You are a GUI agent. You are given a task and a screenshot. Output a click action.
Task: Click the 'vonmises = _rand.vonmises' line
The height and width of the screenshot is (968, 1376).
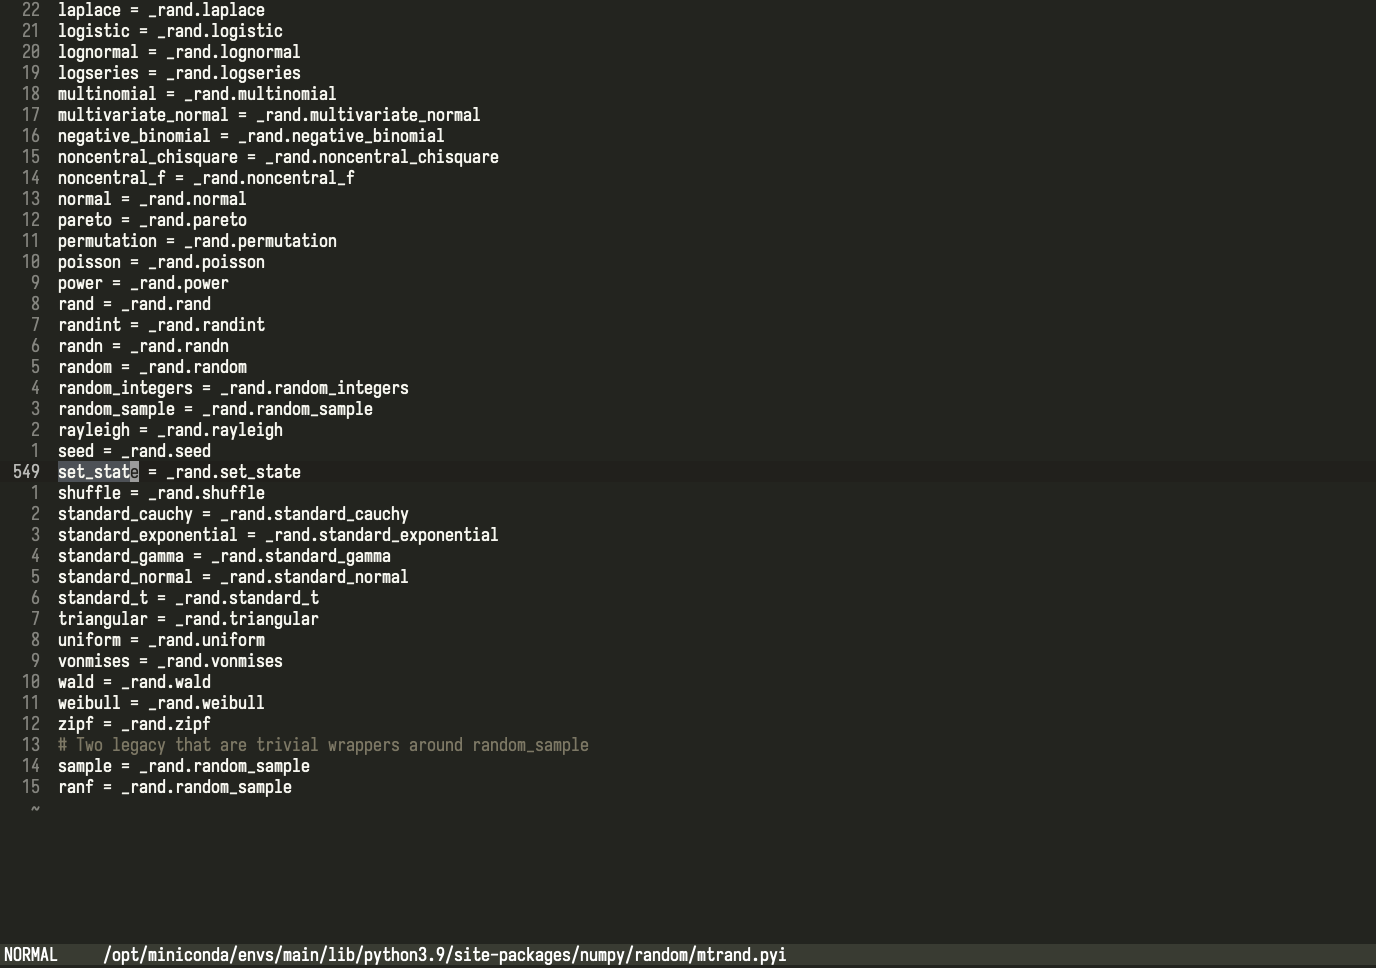tap(170, 661)
